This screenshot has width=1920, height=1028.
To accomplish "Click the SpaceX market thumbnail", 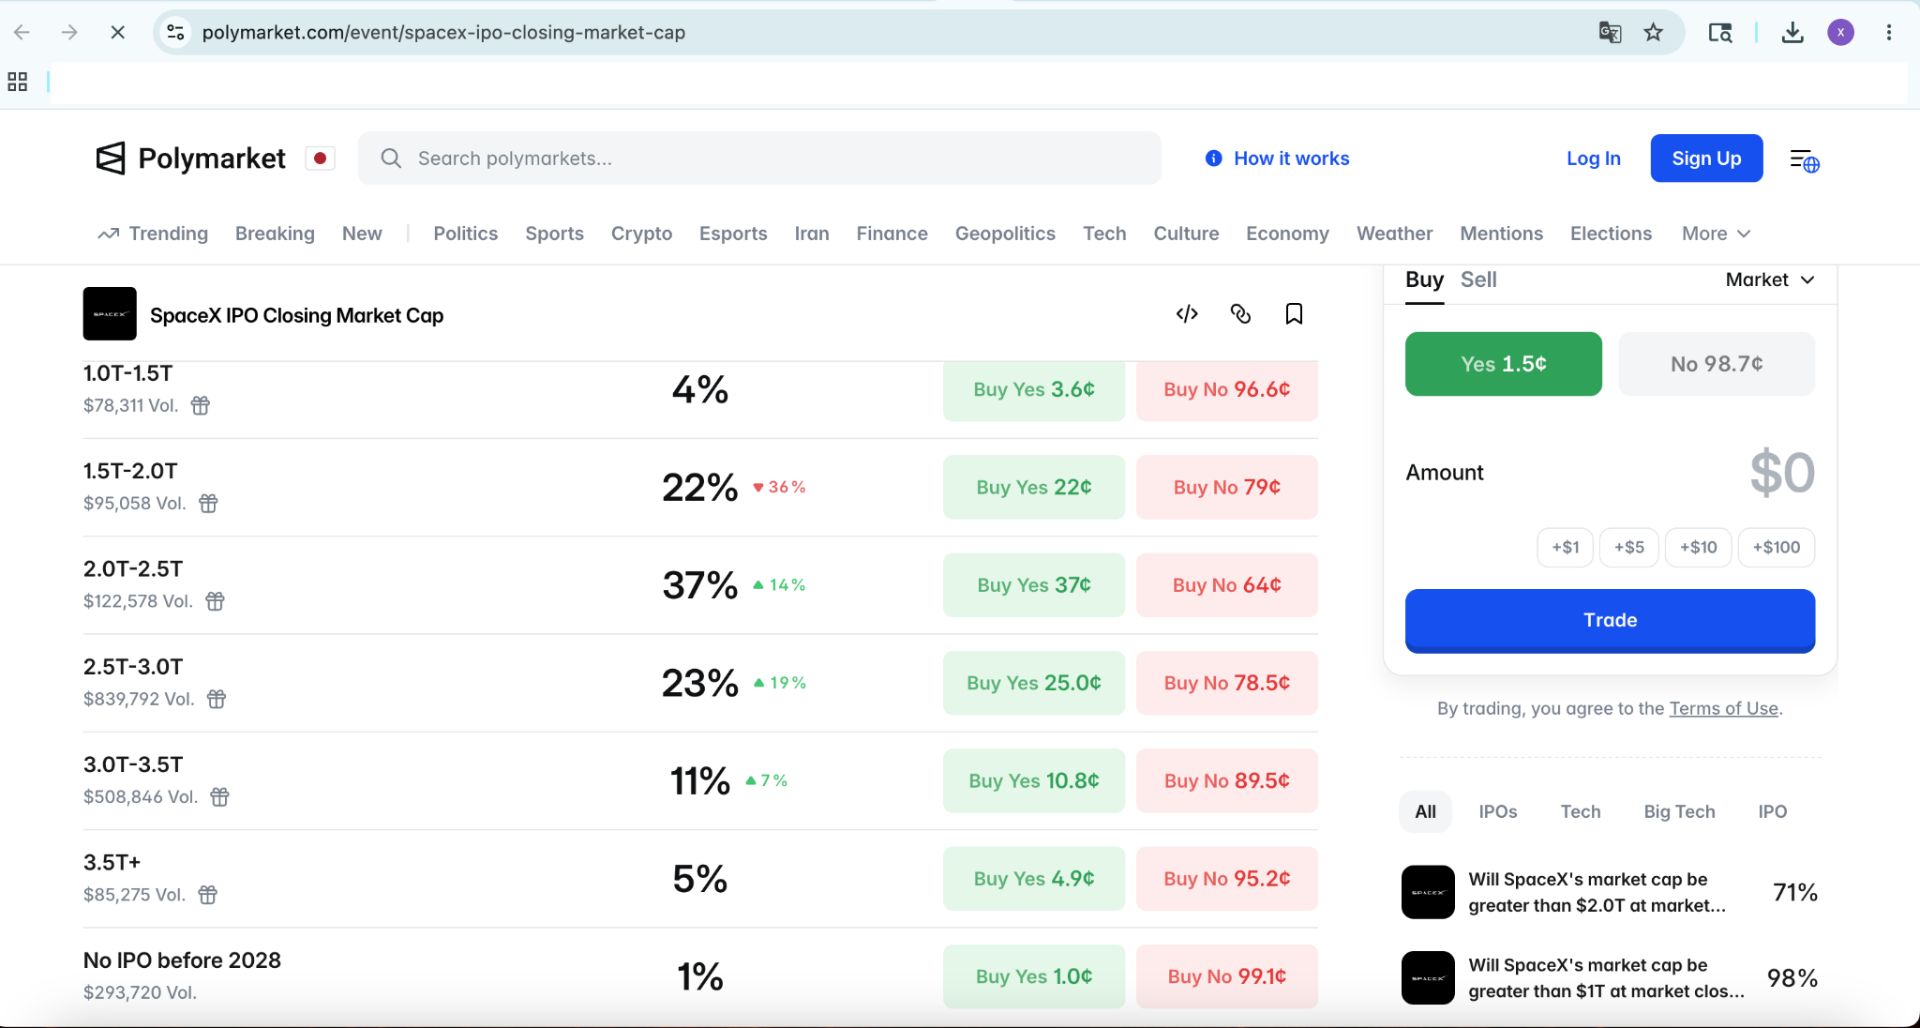I will pyautogui.click(x=110, y=314).
